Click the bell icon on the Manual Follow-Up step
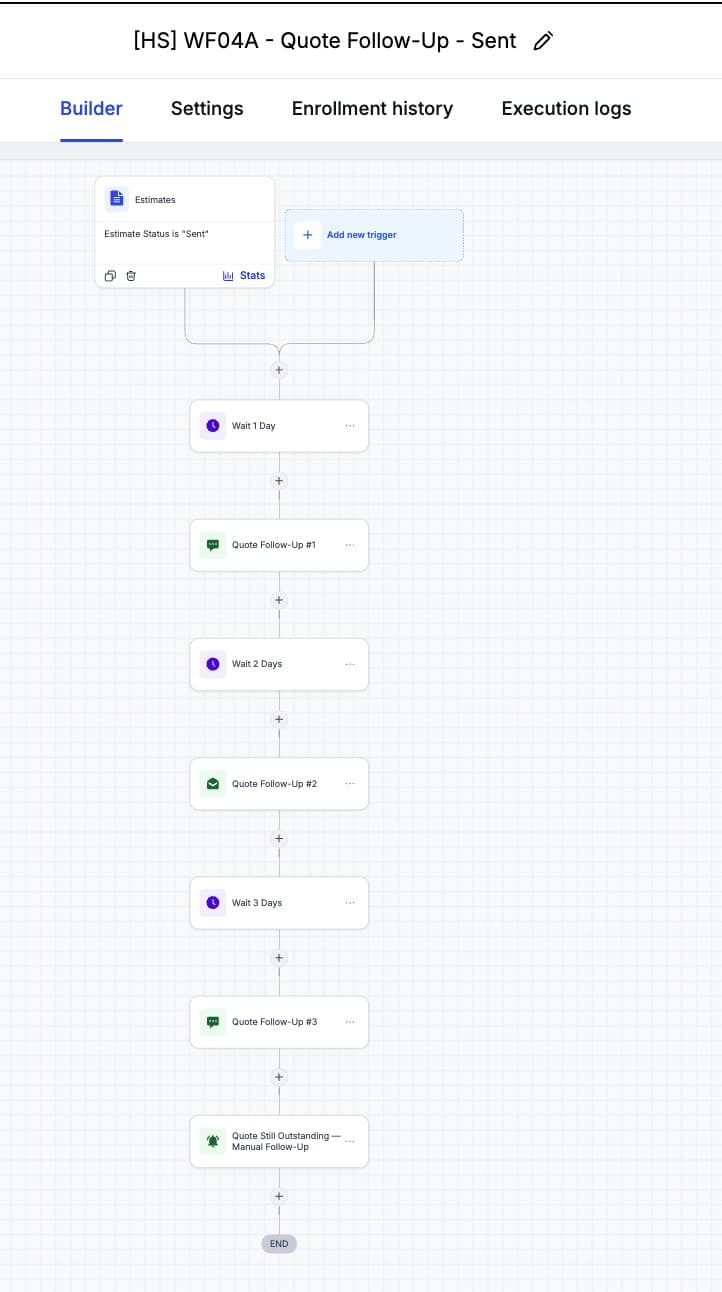Image resolution: width=722 pixels, height=1292 pixels. click(x=212, y=1141)
